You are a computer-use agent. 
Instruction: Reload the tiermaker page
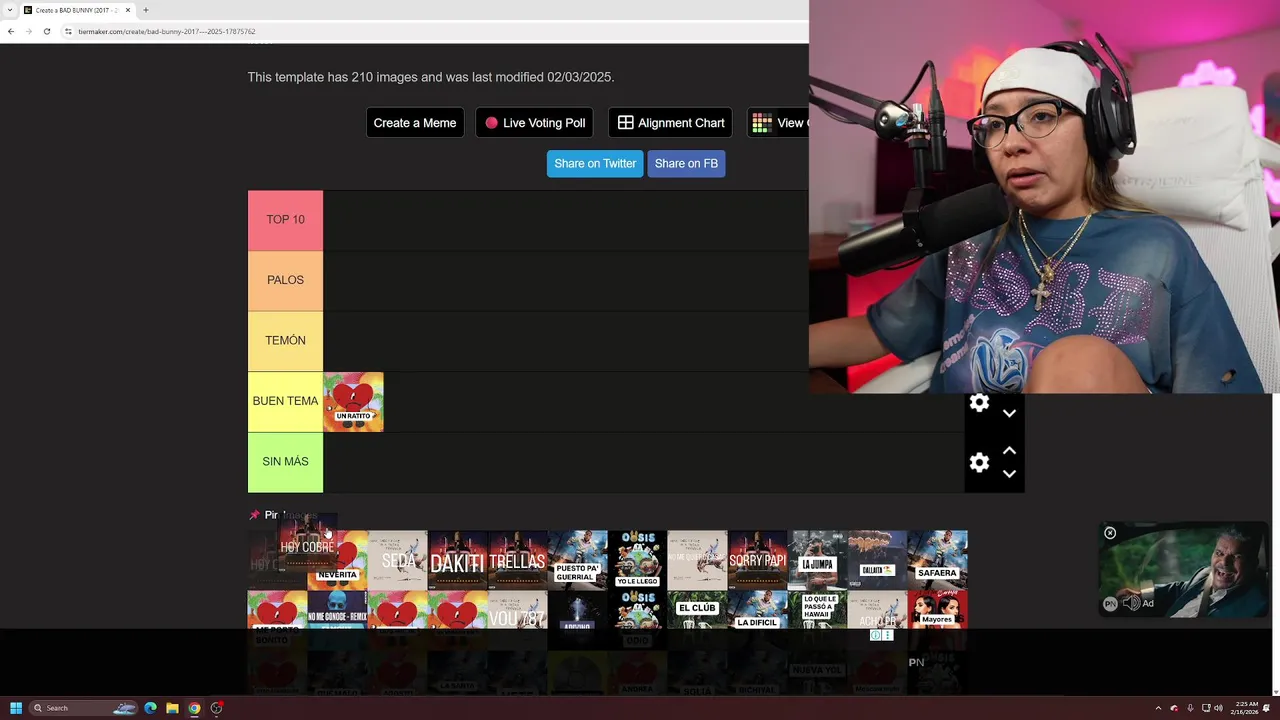tap(47, 31)
